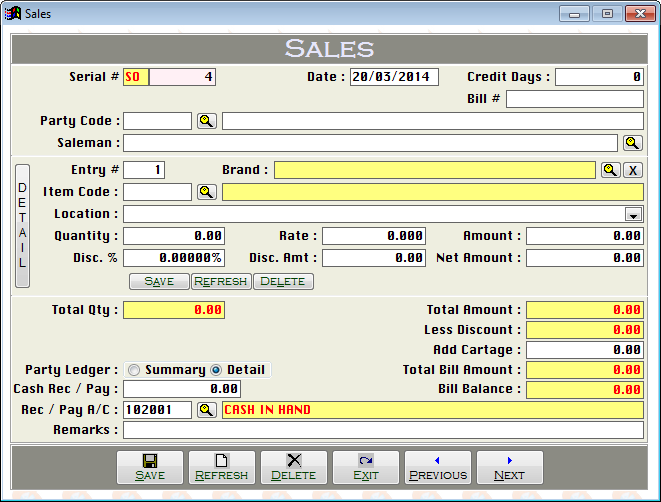
Task: Refresh the sales form from bottom toolbar
Action: 222,467
